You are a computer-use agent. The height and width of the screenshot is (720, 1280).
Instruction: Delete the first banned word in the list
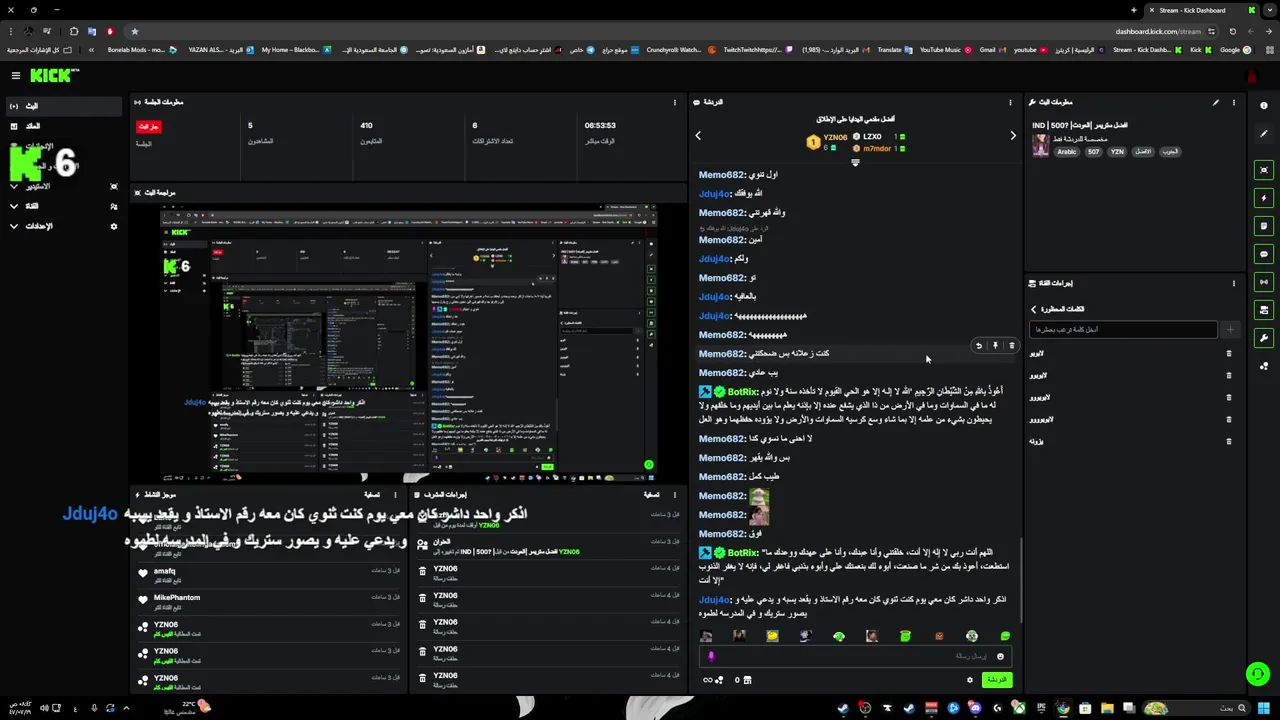(1229, 354)
